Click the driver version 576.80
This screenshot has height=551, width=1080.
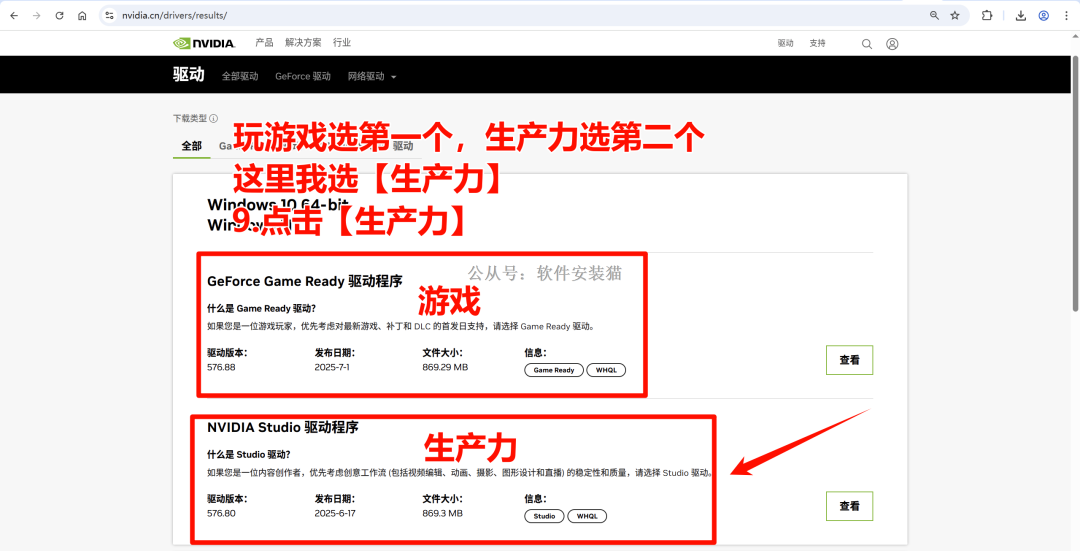(x=221, y=513)
